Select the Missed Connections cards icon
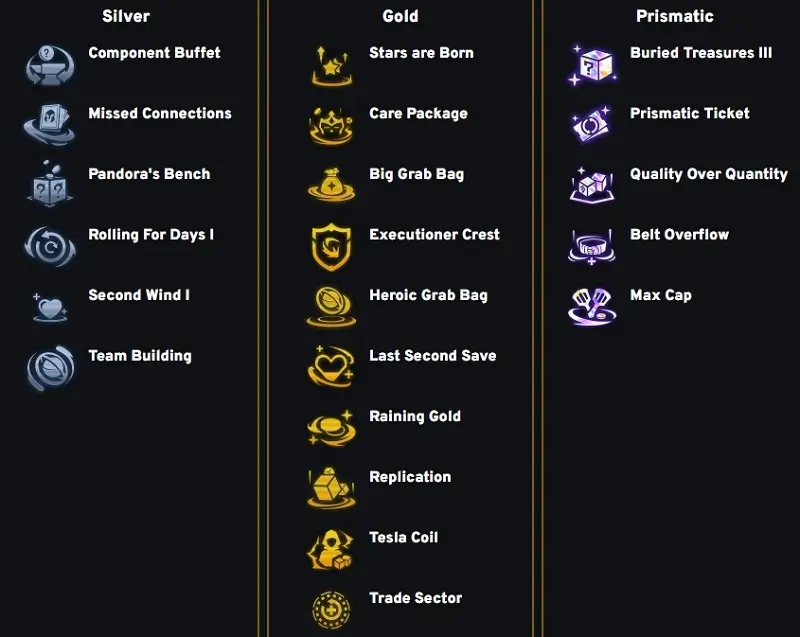 [x=48, y=125]
